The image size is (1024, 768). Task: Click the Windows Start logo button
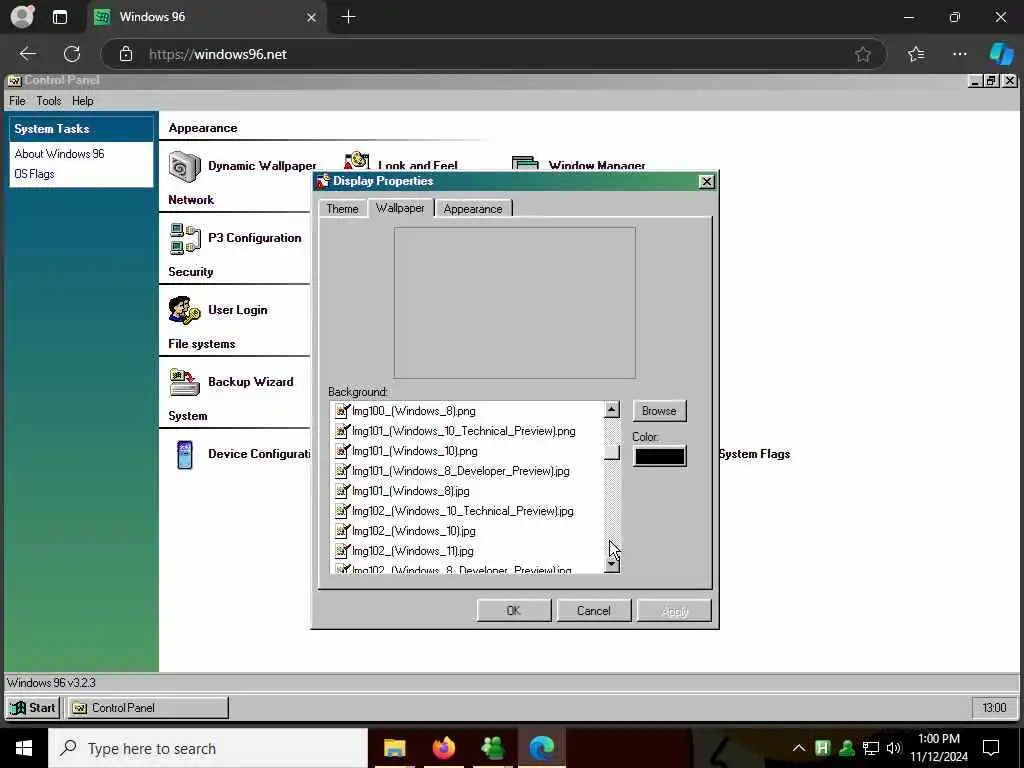point(24,748)
